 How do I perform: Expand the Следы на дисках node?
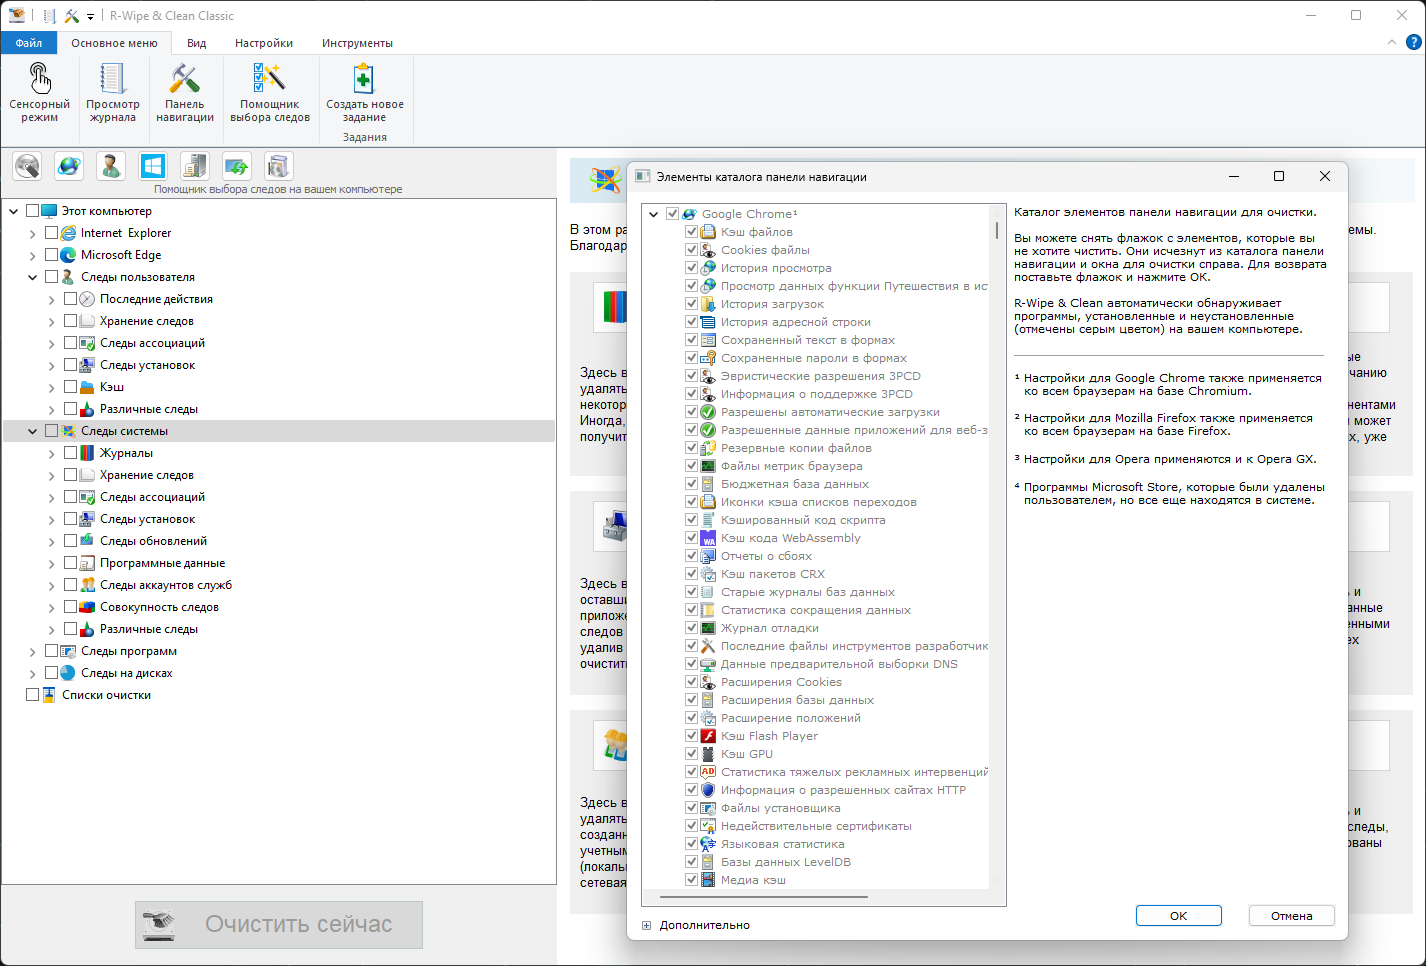(x=32, y=673)
